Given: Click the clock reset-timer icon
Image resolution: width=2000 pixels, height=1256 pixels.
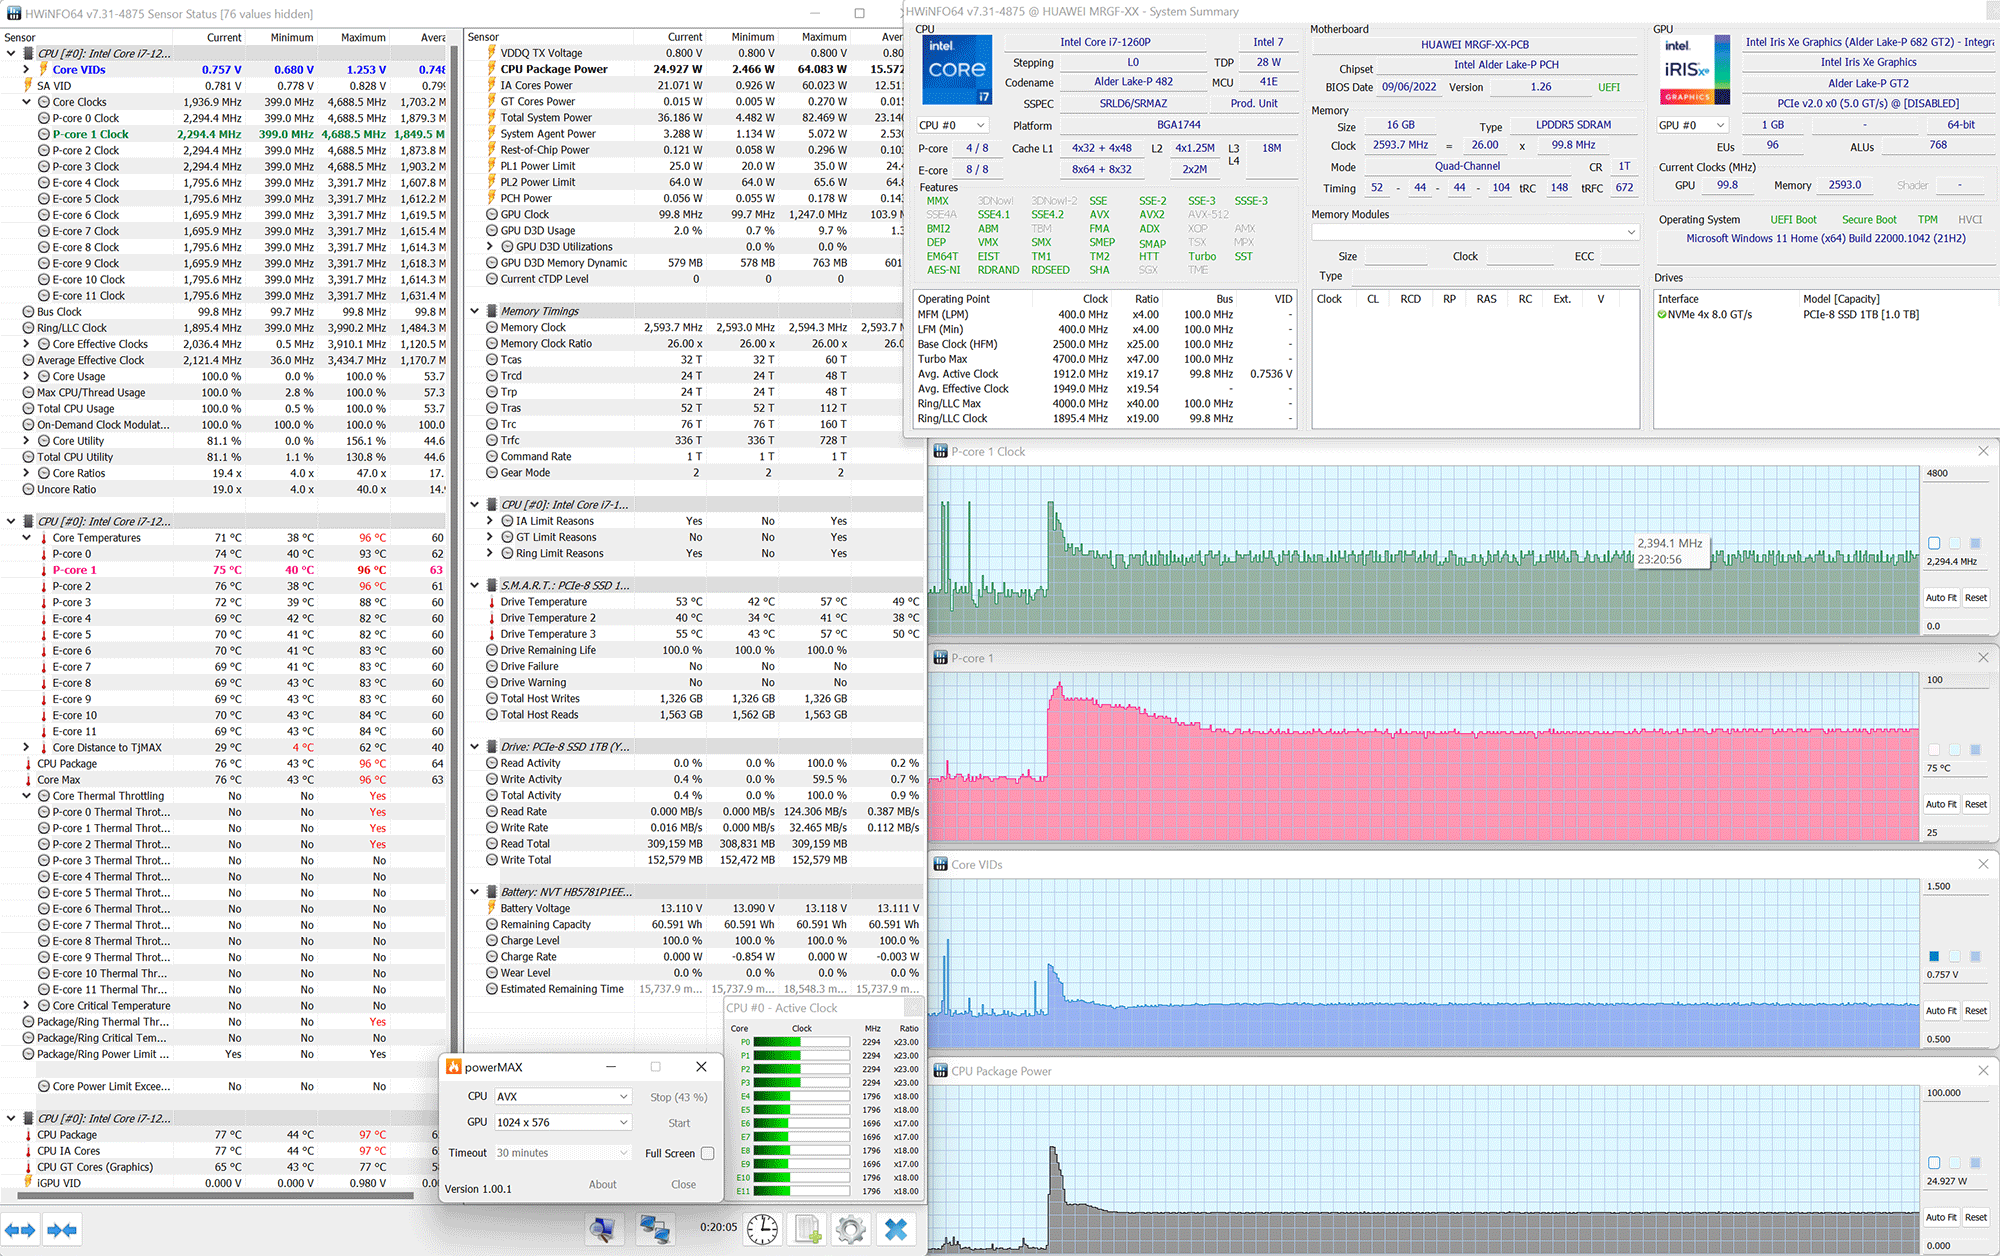Looking at the screenshot, I should click(762, 1229).
